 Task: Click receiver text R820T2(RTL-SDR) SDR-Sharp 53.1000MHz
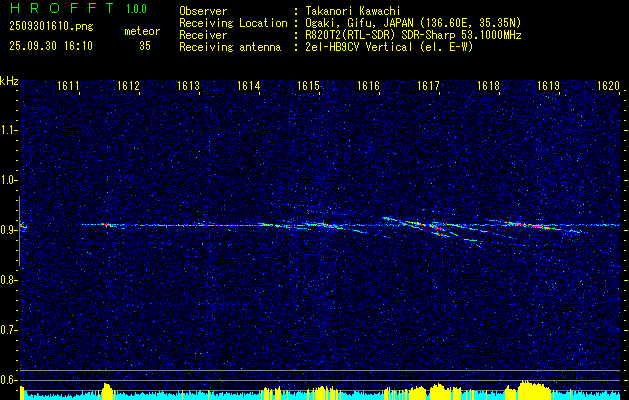pos(413,35)
